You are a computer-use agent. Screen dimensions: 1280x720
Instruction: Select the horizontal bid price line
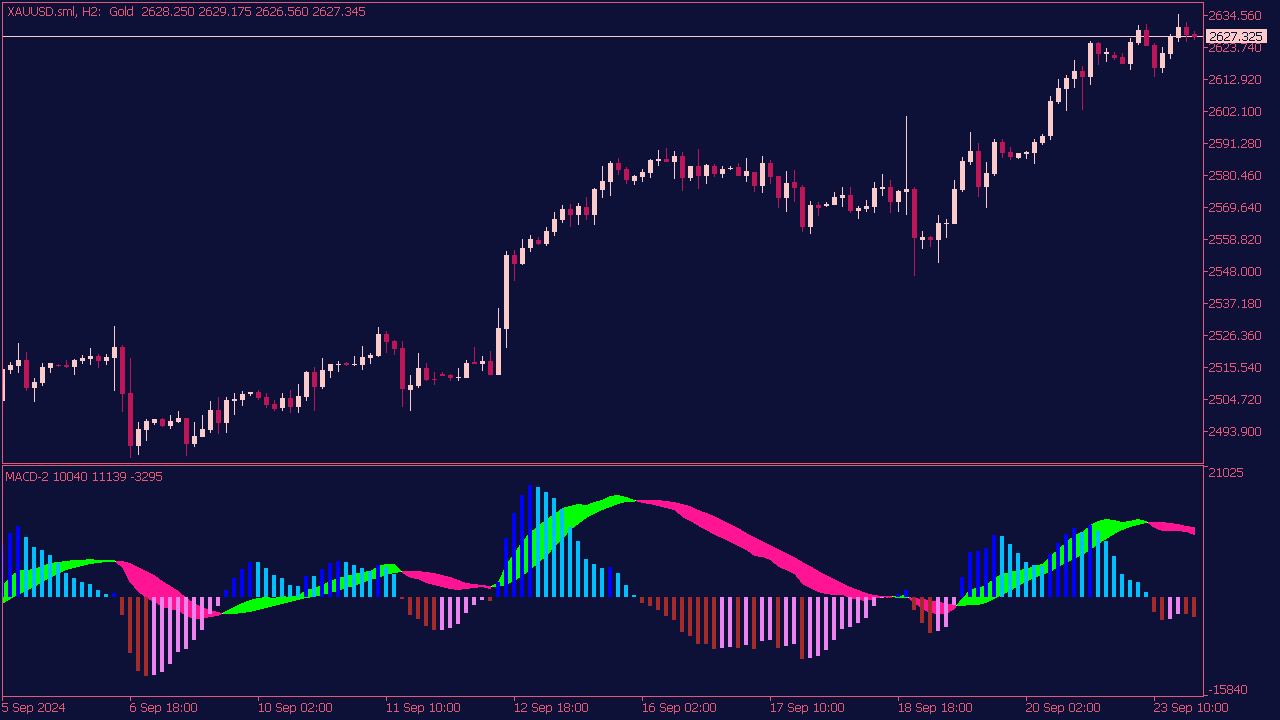coord(600,37)
